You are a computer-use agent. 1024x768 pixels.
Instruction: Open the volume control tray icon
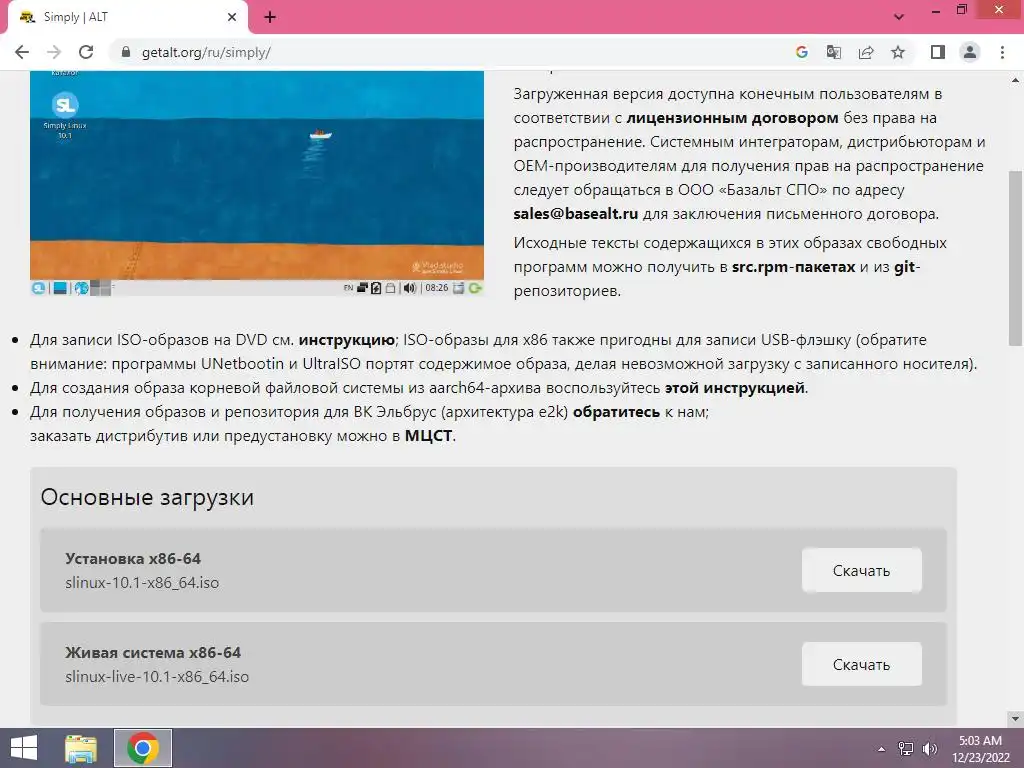pyautogui.click(x=930, y=748)
